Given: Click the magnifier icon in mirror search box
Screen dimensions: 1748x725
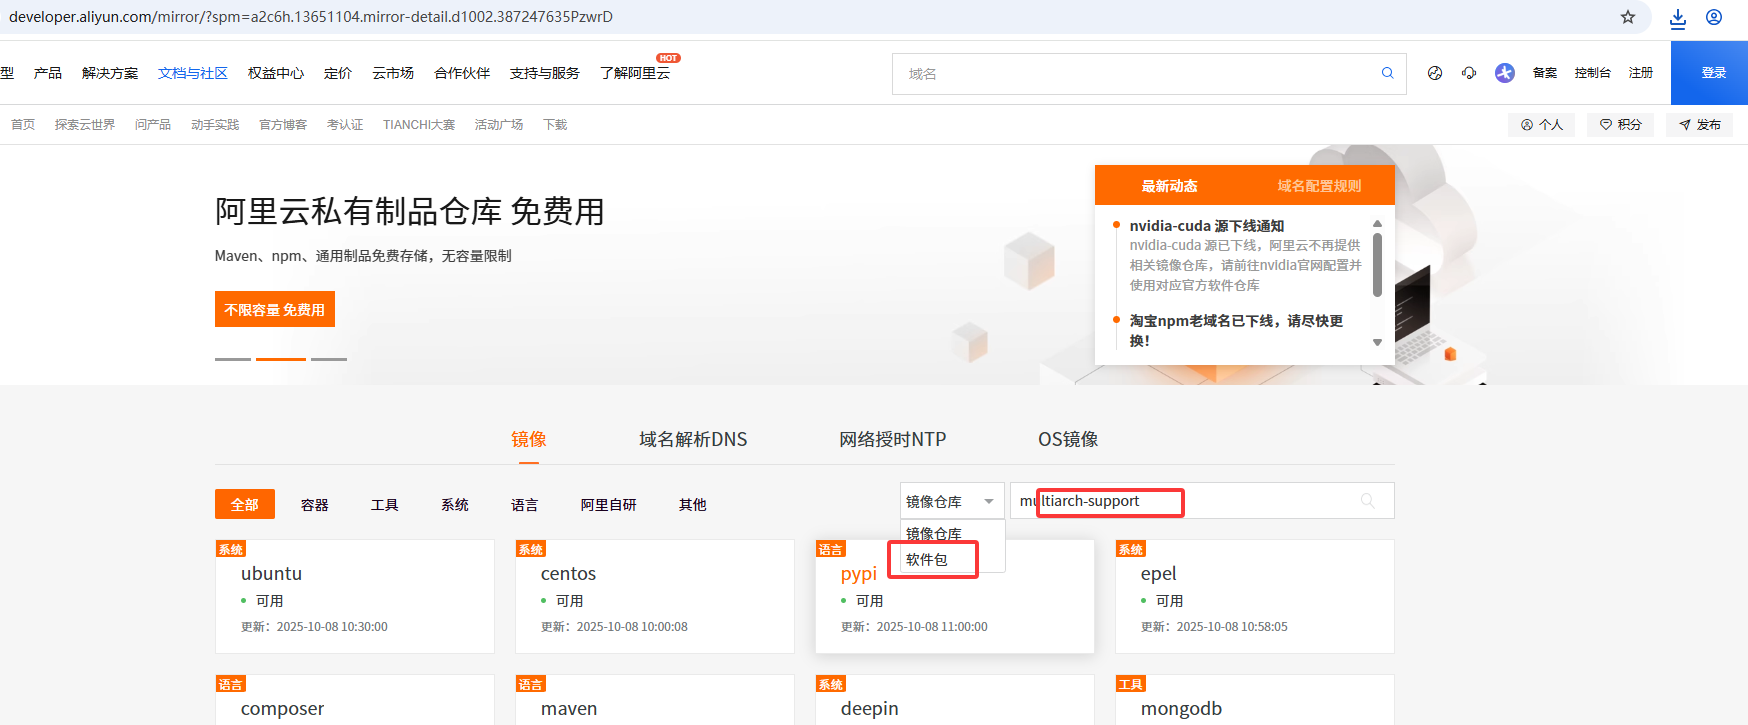Looking at the screenshot, I should click(x=1368, y=501).
